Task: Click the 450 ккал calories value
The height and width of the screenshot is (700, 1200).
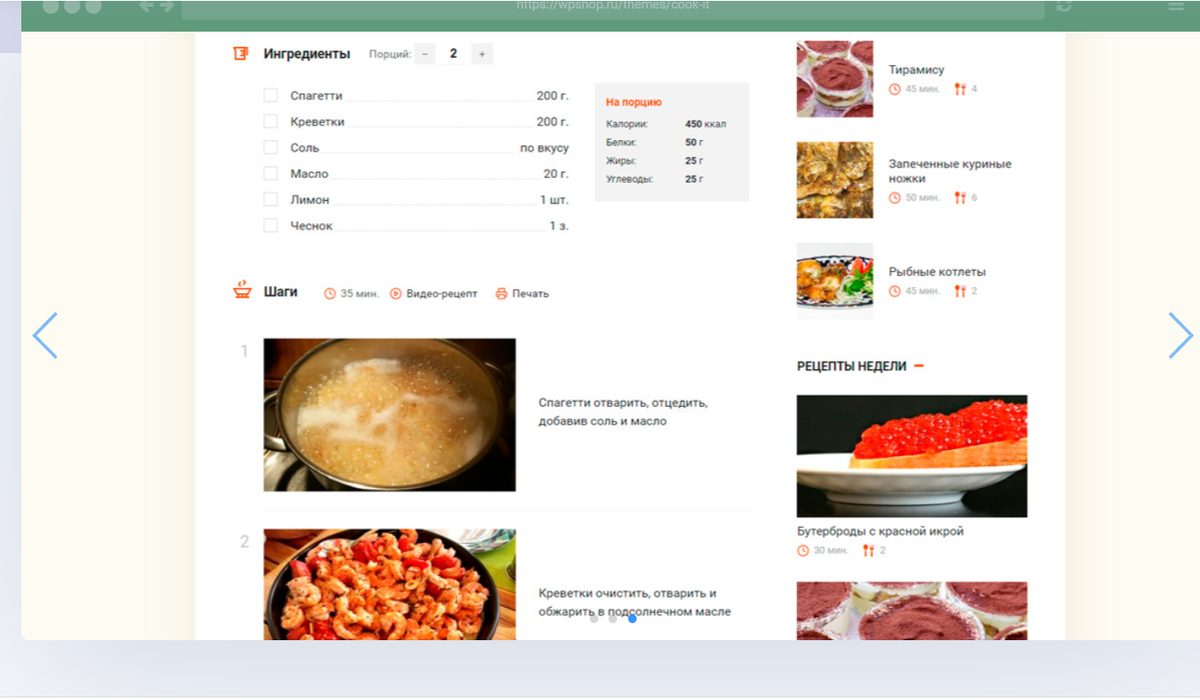Action: [x=706, y=124]
